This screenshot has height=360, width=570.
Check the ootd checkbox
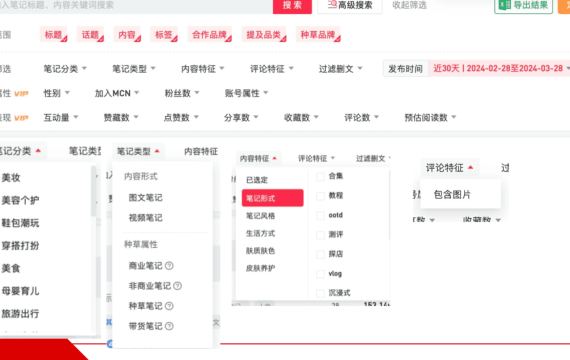(x=320, y=216)
